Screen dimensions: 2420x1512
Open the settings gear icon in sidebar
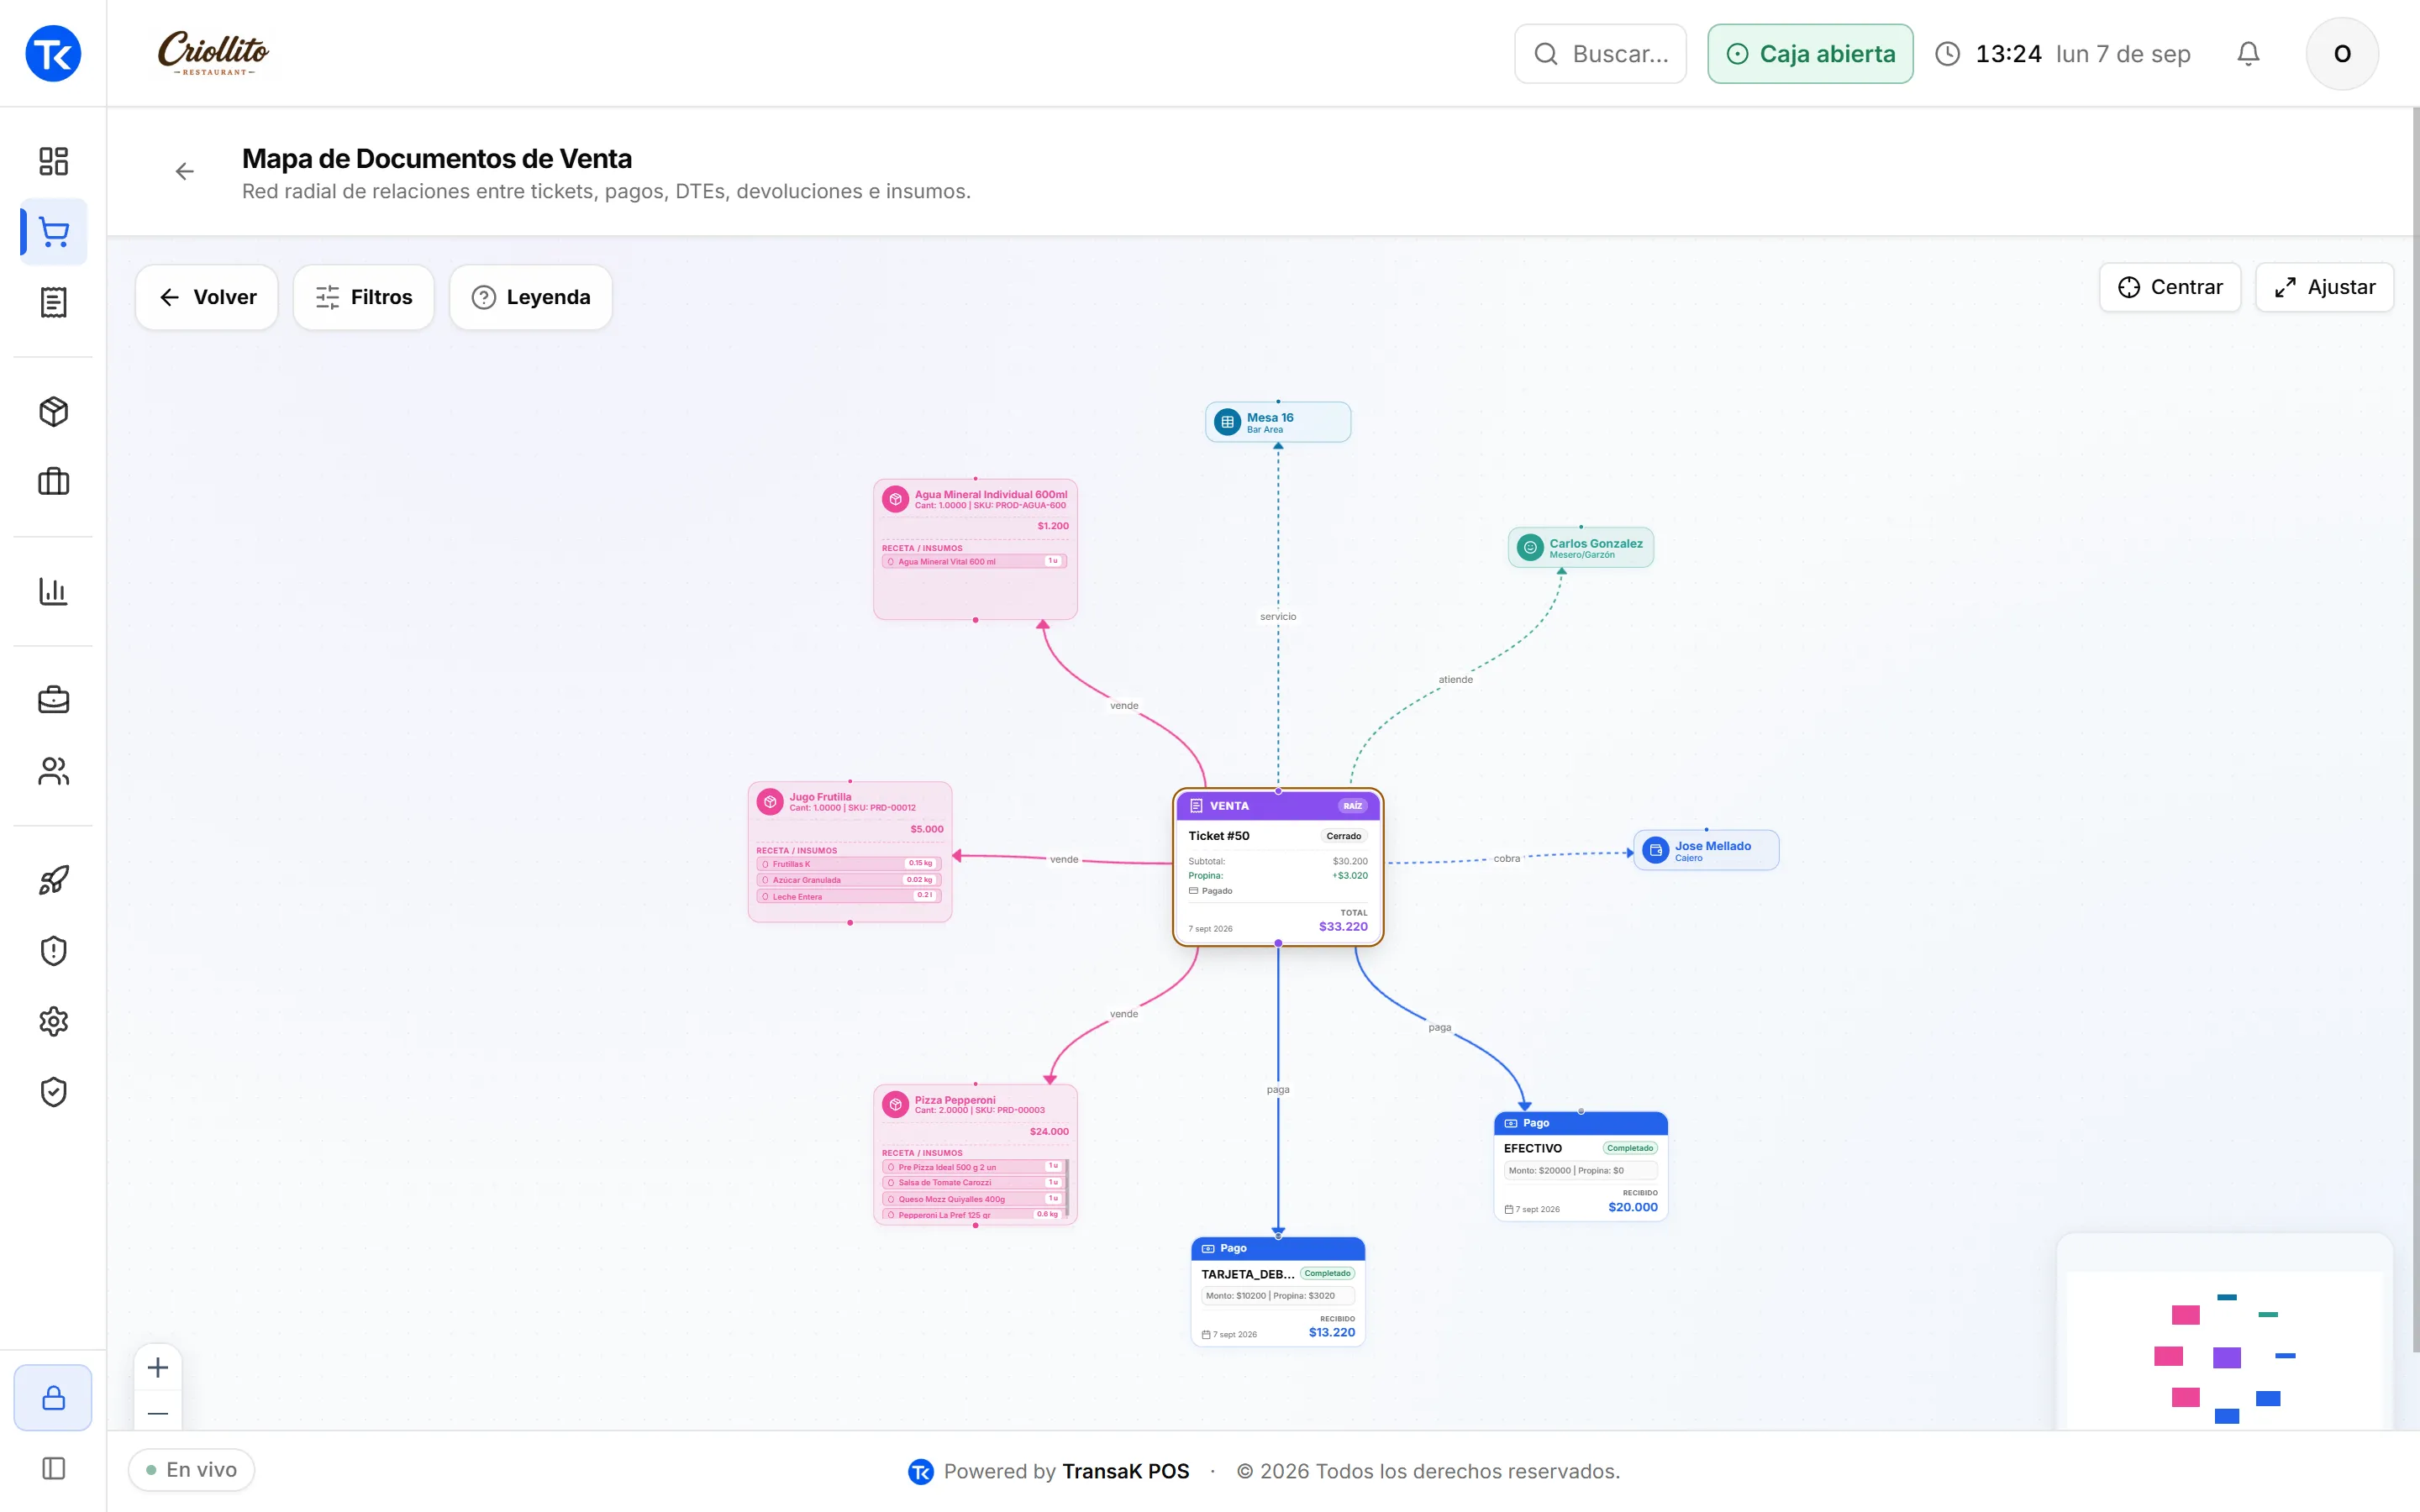[x=53, y=1021]
